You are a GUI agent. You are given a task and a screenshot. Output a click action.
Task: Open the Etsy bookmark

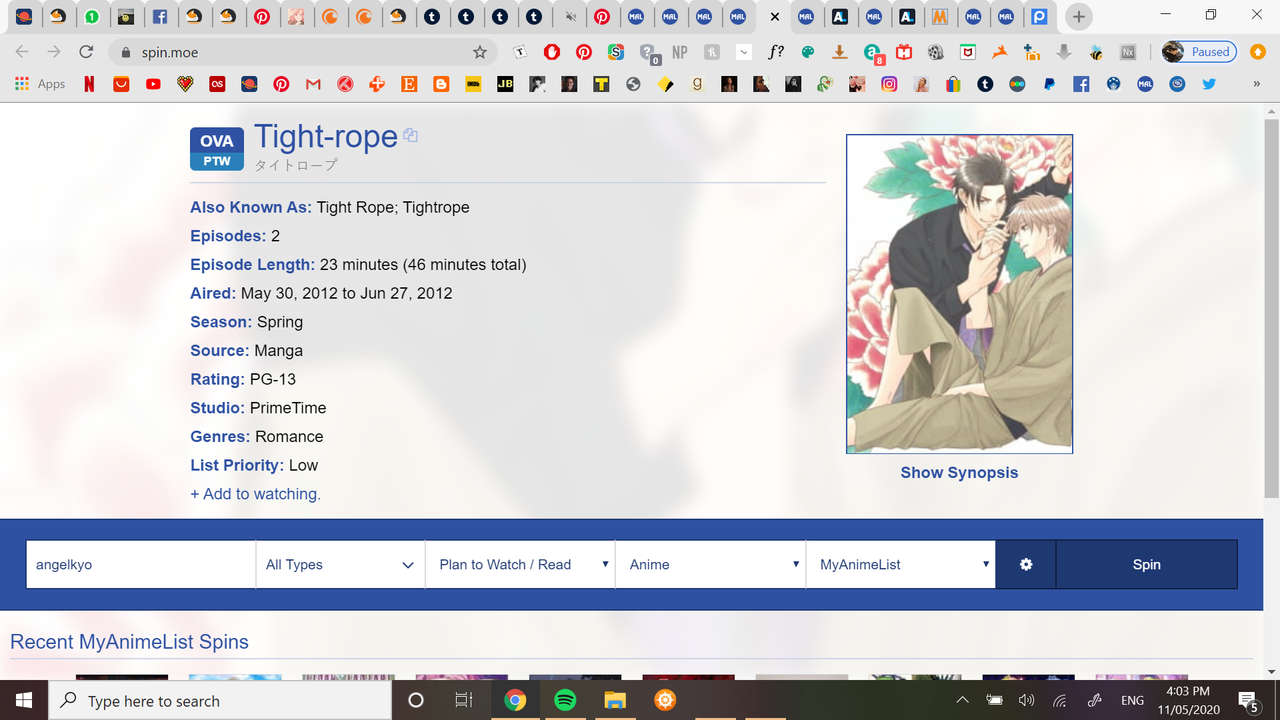pyautogui.click(x=409, y=85)
